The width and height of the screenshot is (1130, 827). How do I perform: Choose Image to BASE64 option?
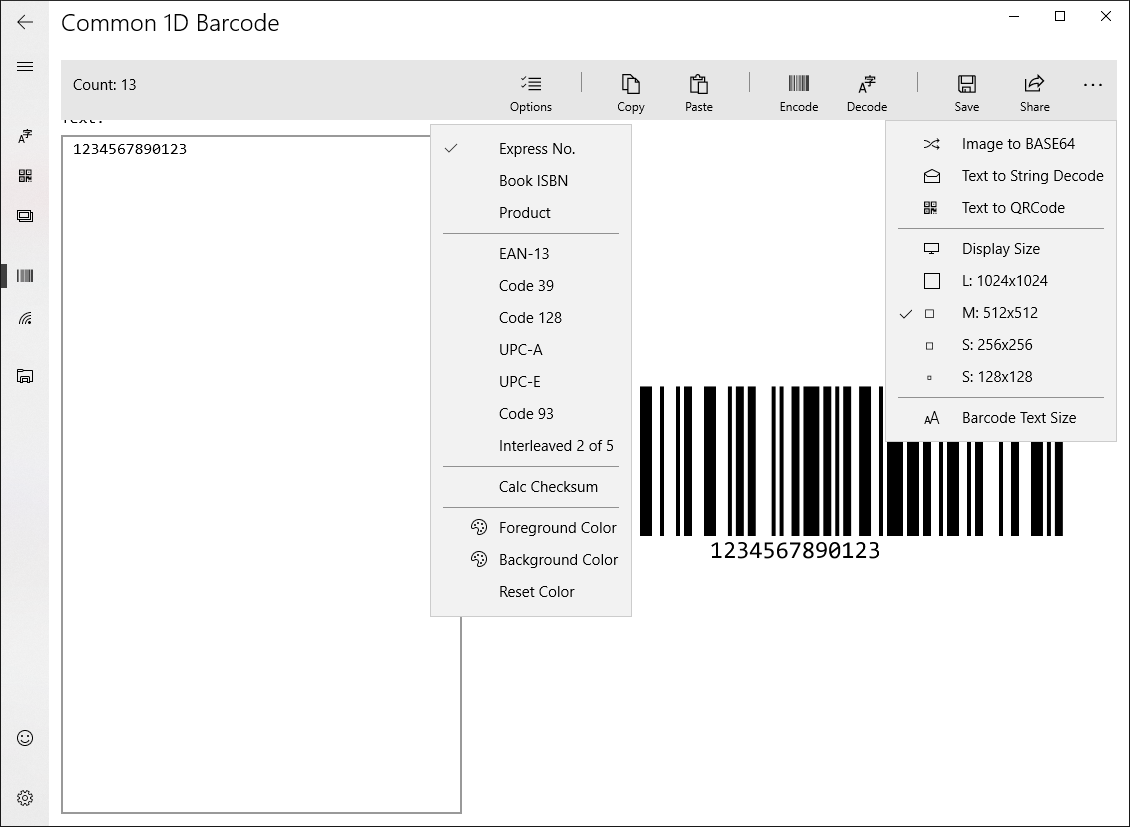click(1001, 144)
